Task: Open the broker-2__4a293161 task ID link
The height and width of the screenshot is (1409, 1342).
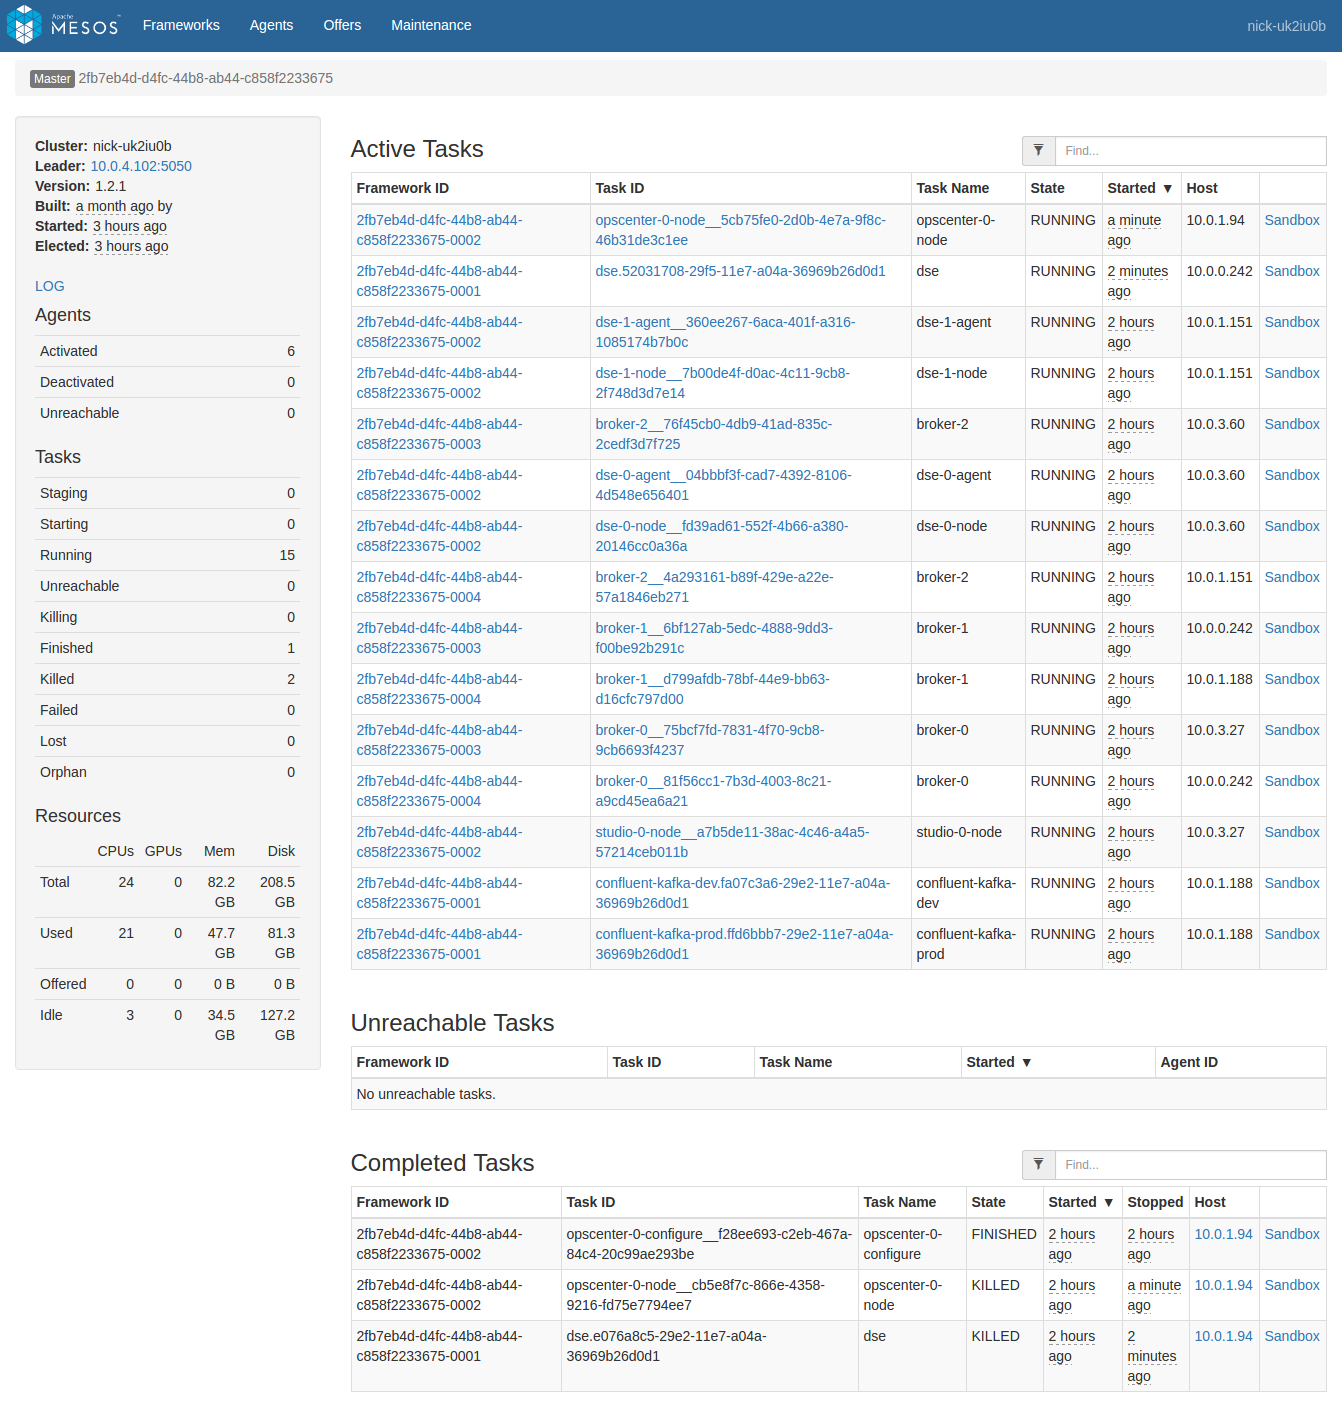Action: pyautogui.click(x=715, y=587)
